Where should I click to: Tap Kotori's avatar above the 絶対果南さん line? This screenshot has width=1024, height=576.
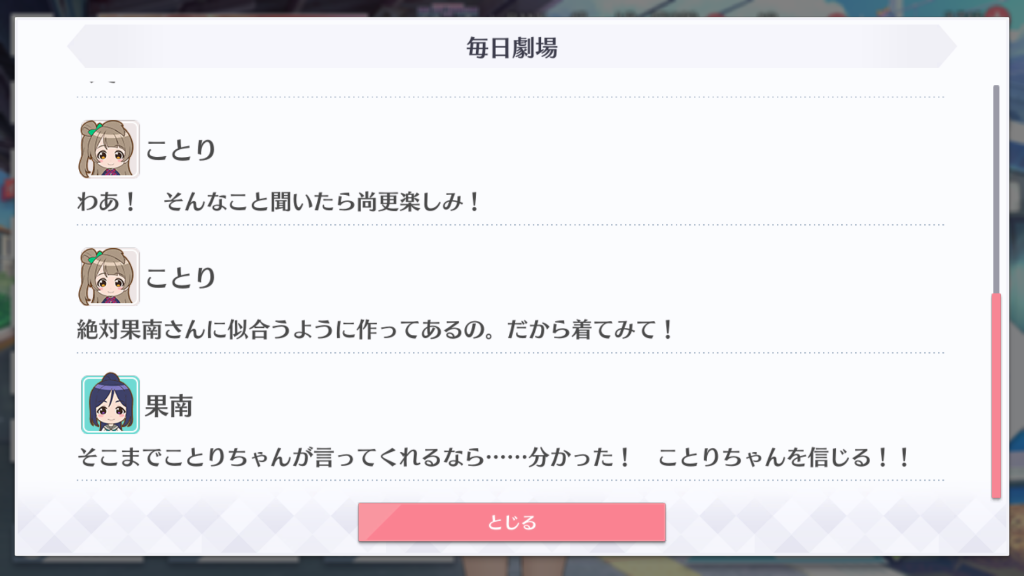pyautogui.click(x=109, y=276)
